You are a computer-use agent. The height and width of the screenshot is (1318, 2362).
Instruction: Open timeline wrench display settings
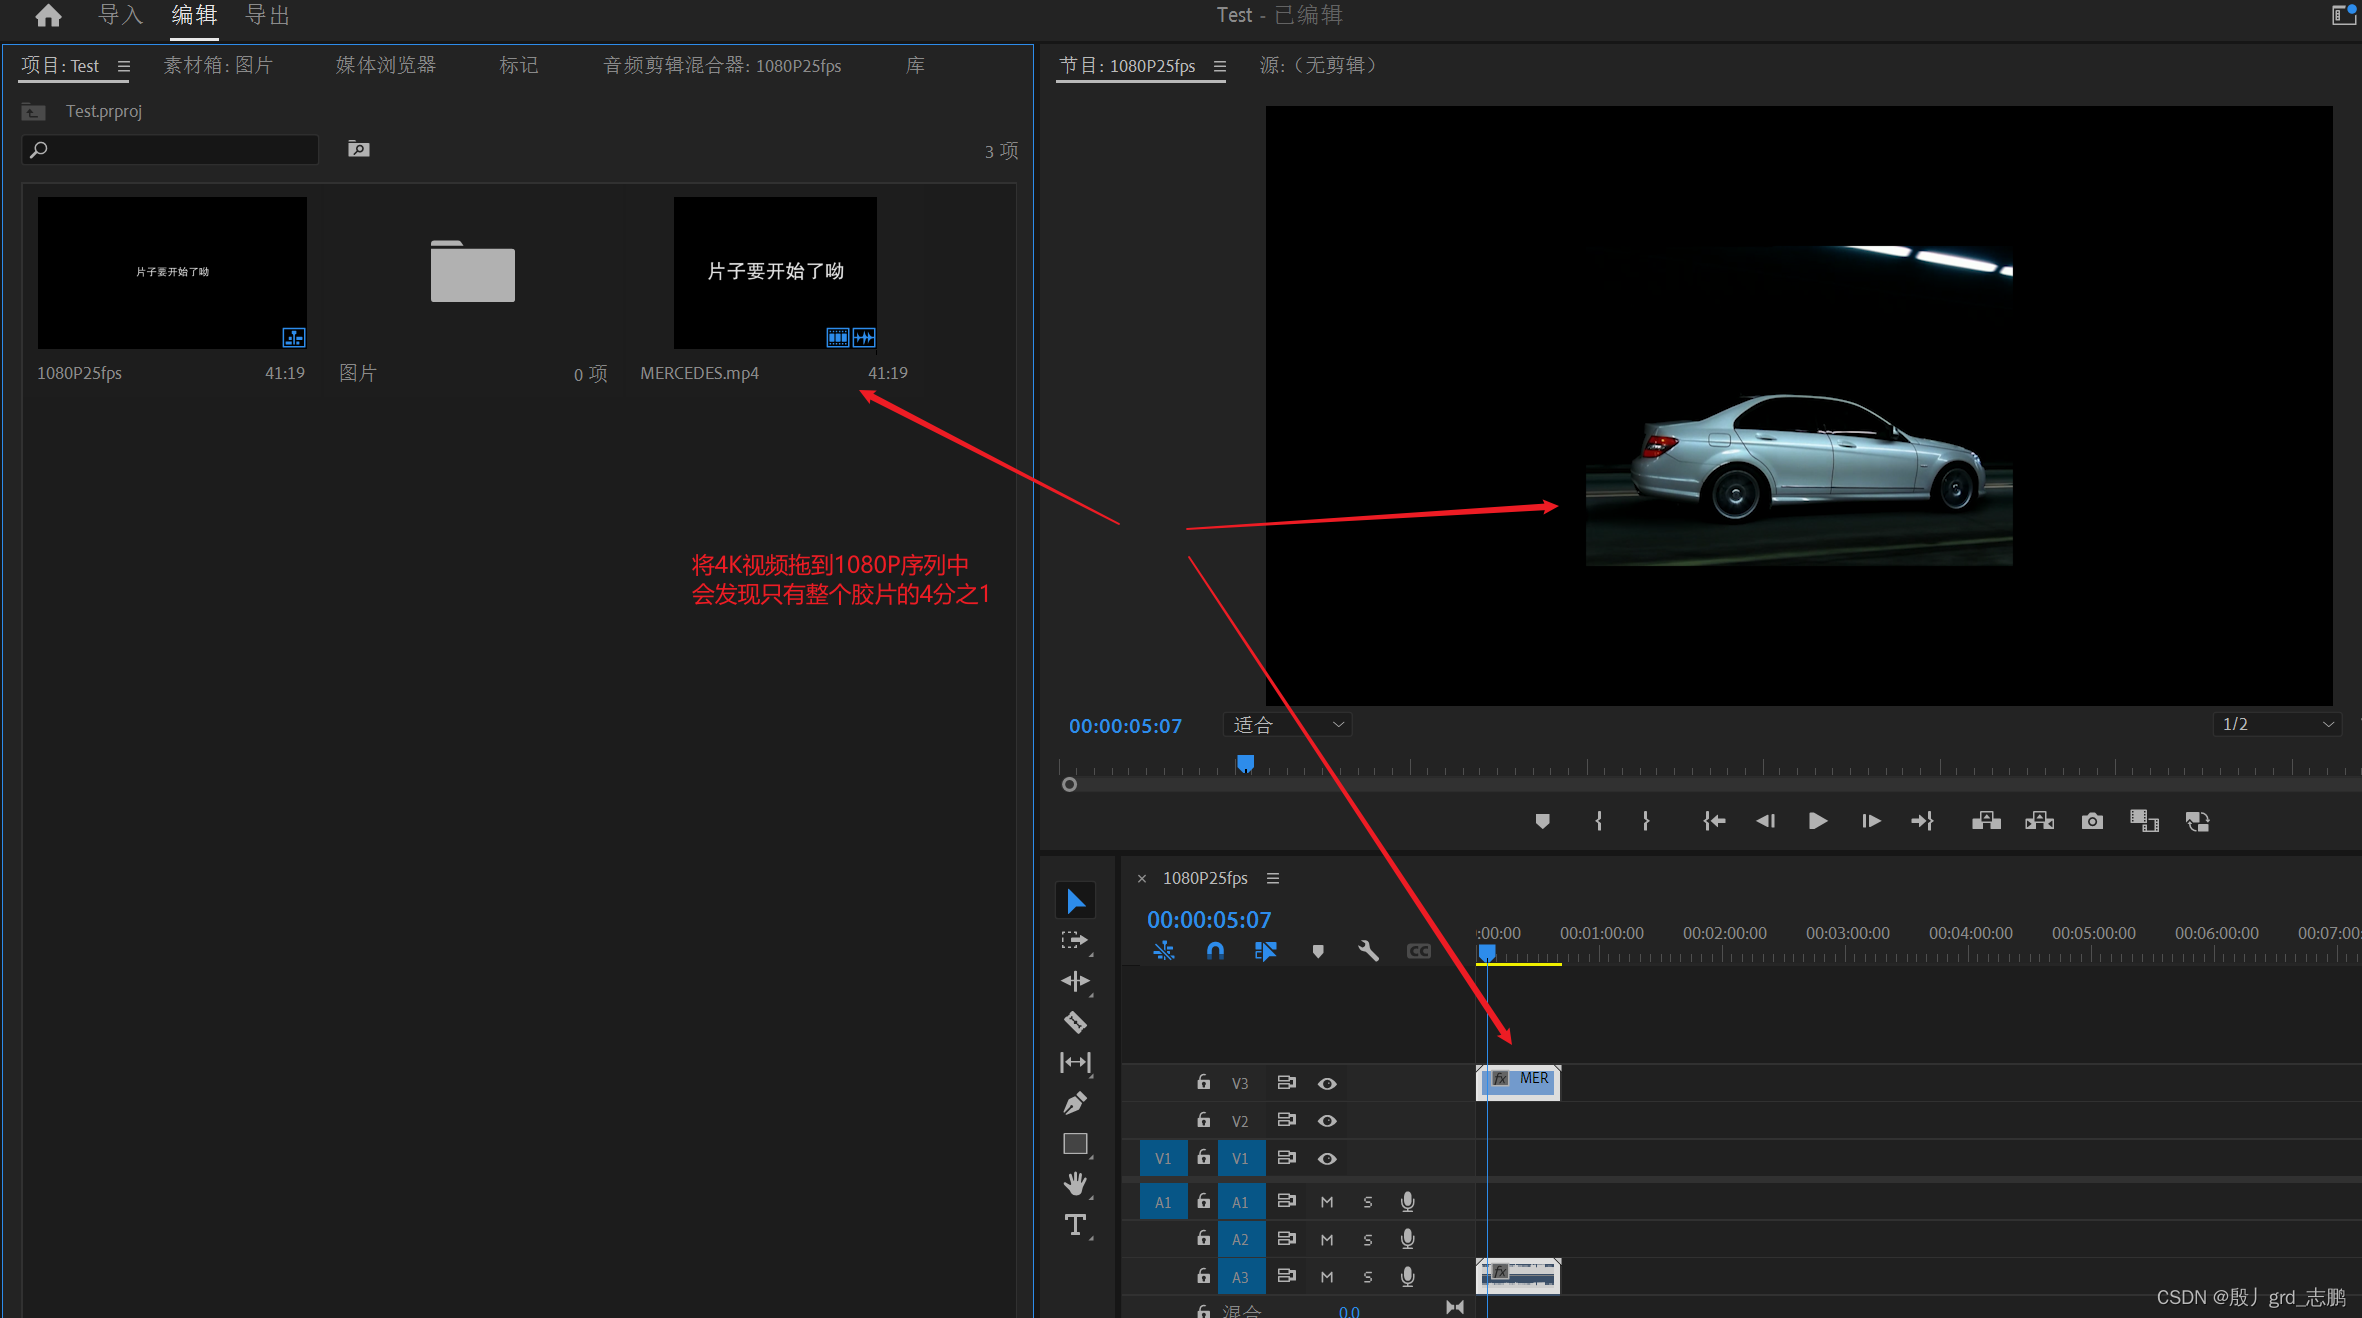tap(1368, 951)
